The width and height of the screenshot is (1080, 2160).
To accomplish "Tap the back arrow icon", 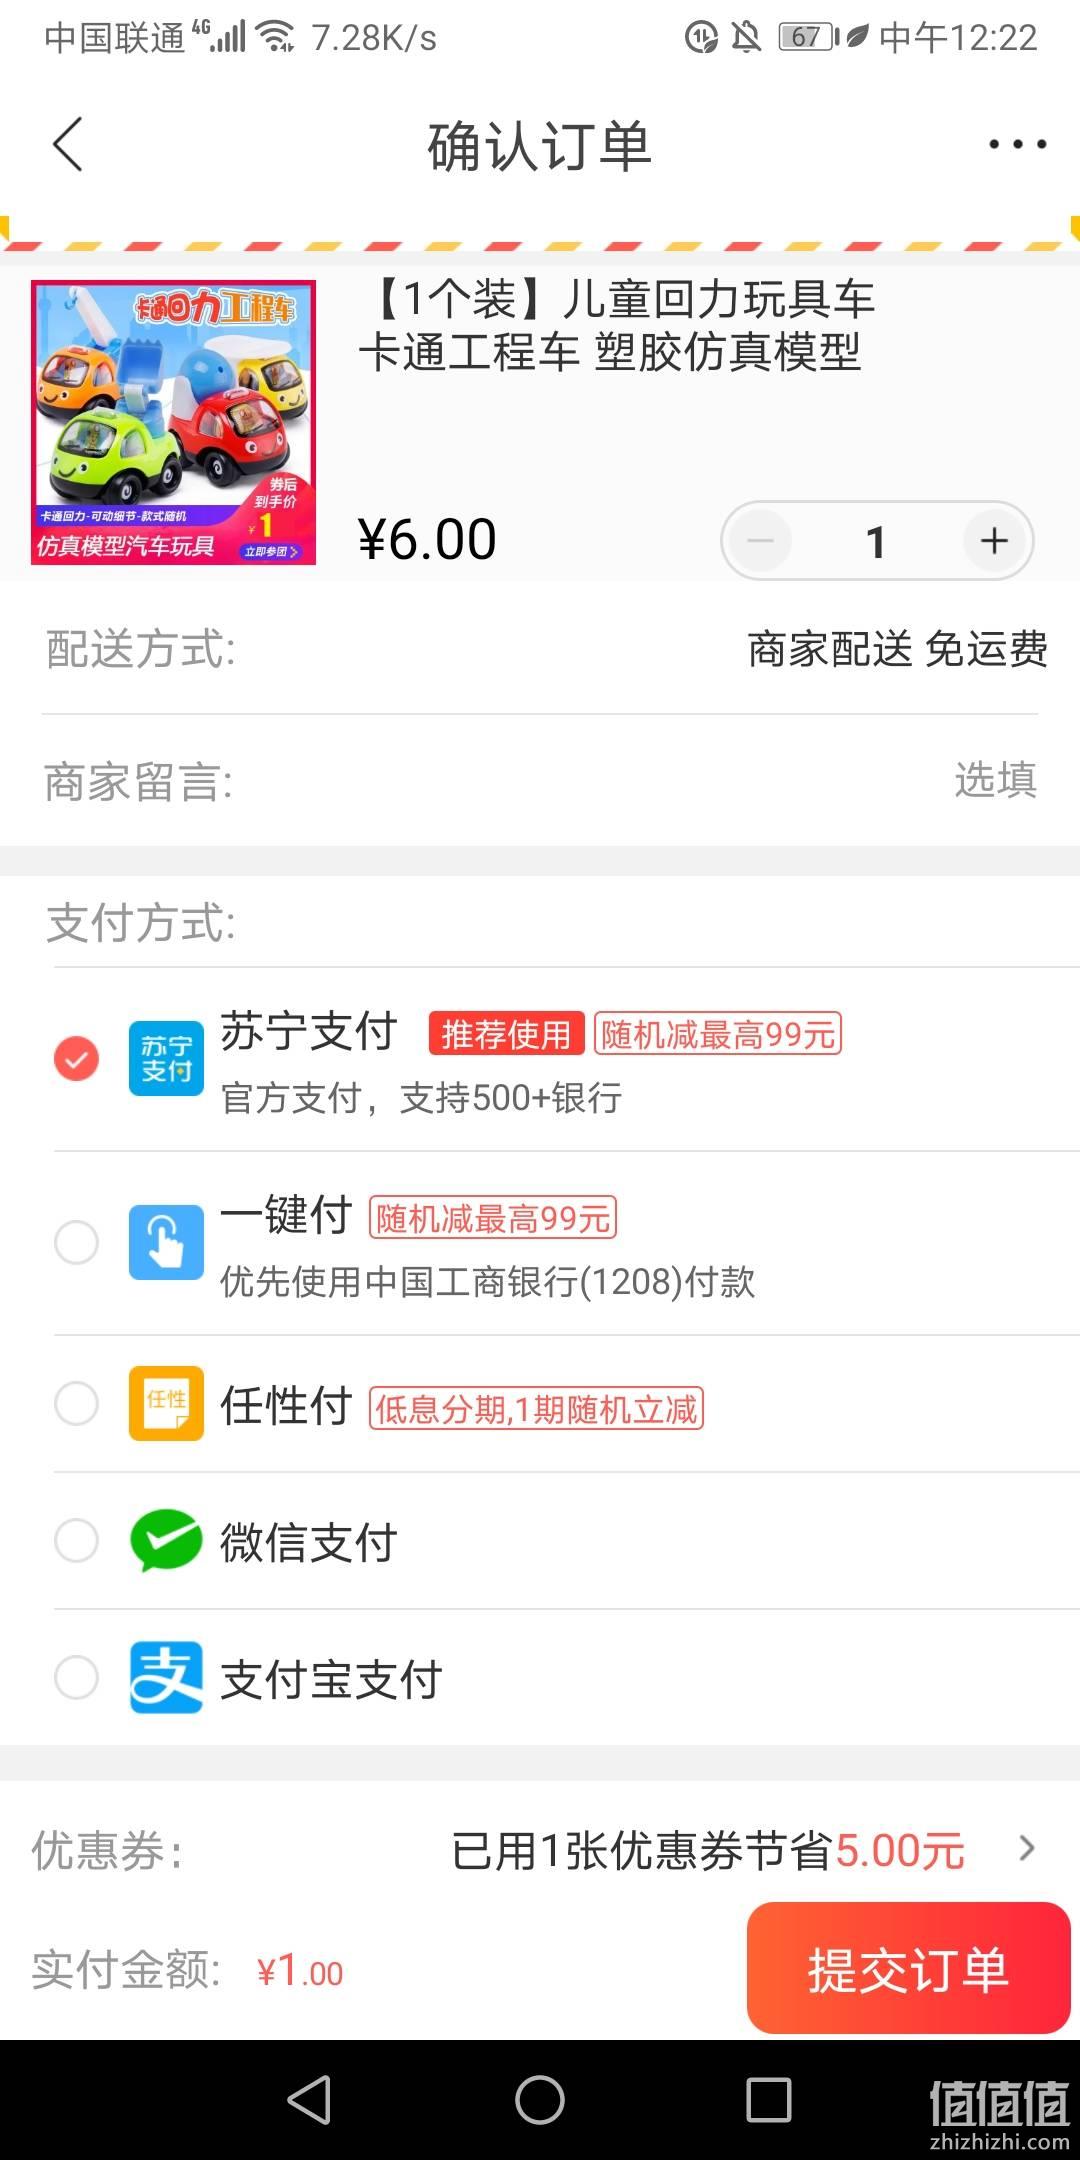I will [67, 145].
